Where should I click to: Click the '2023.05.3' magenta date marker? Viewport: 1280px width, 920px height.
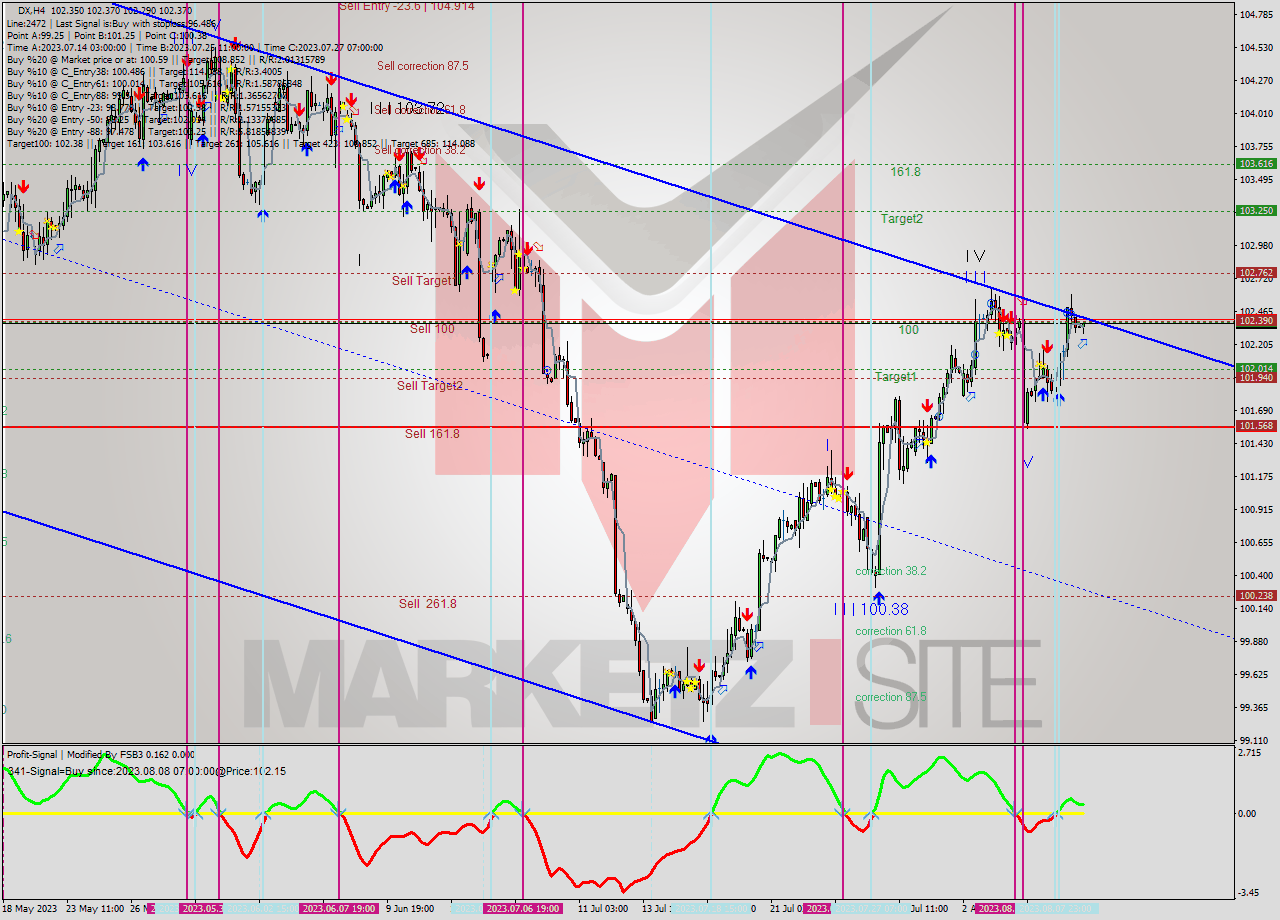[201, 908]
